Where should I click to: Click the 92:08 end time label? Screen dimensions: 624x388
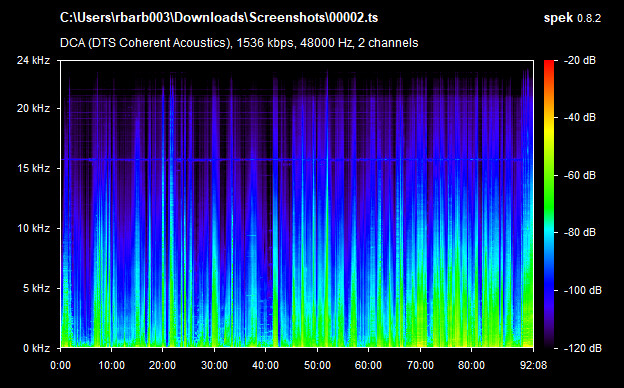click(533, 365)
